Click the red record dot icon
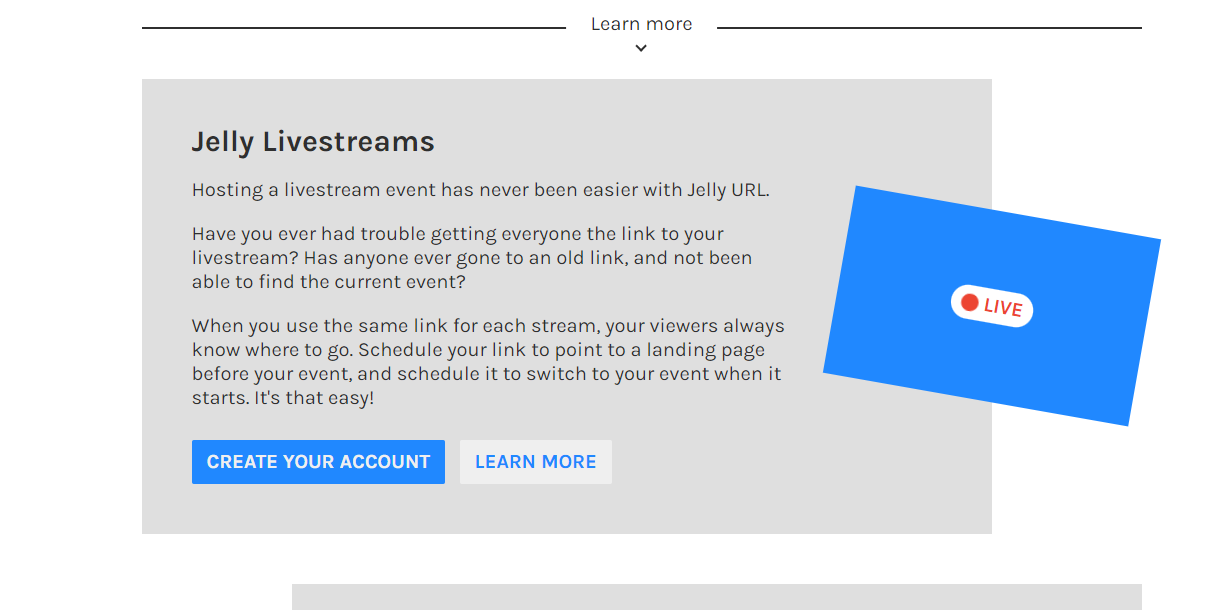 pos(969,302)
